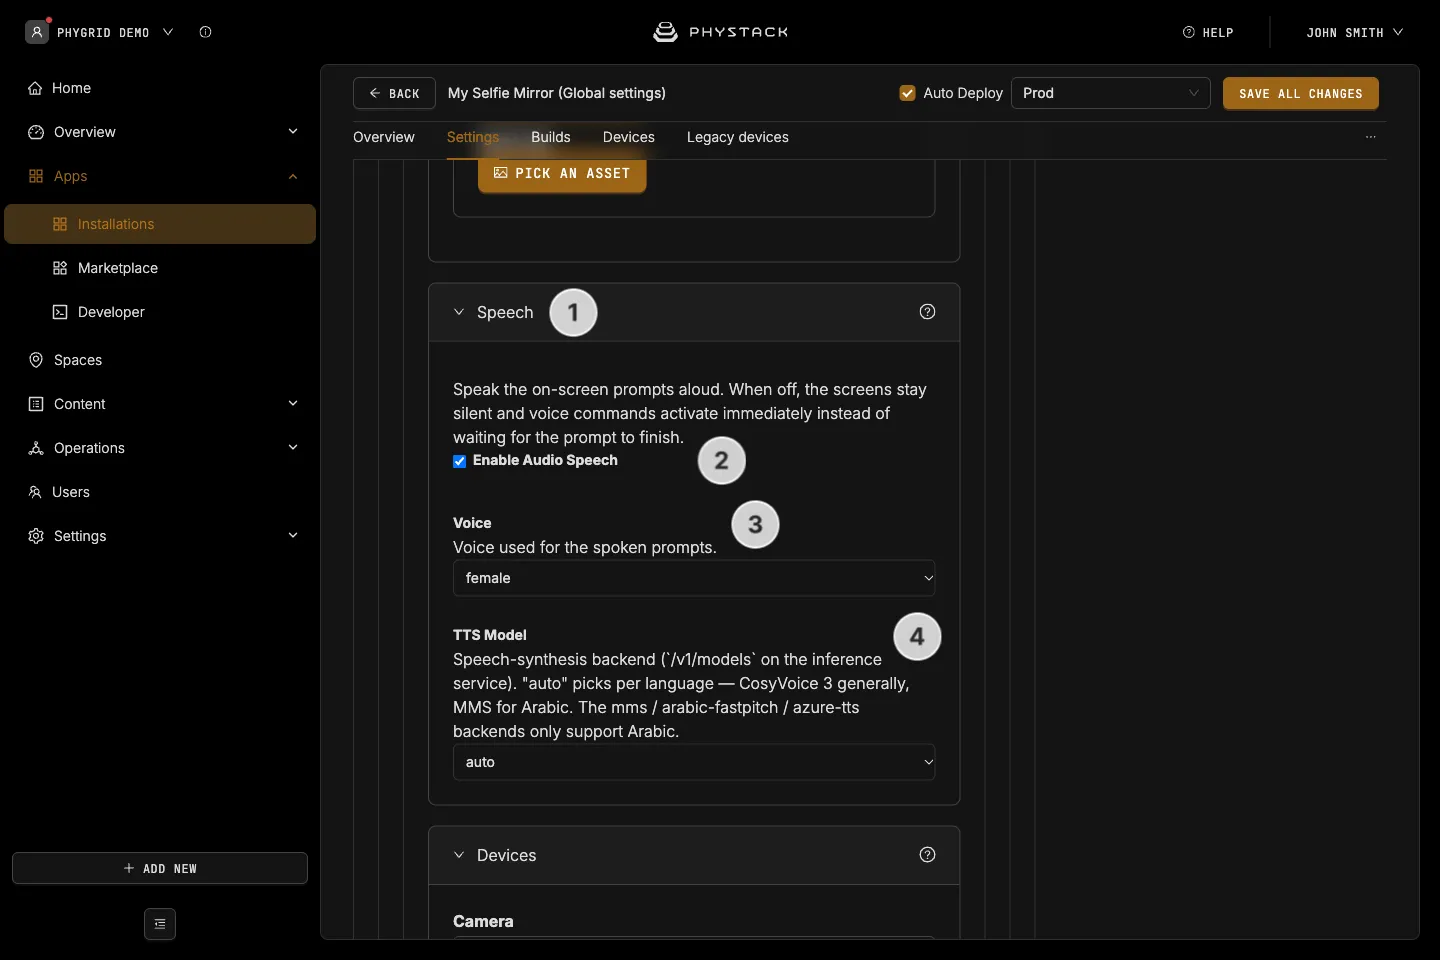Image resolution: width=1440 pixels, height=960 pixels.
Task: Toggle the sidebar collapse icon
Action: (x=160, y=924)
